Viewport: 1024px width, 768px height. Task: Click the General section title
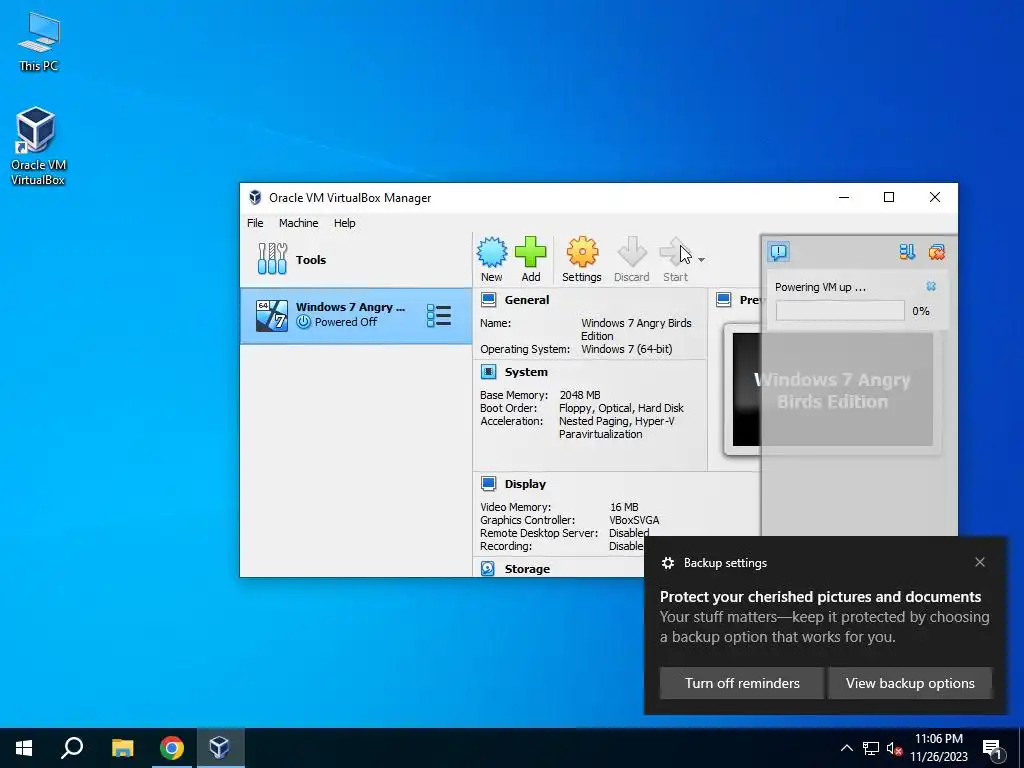point(526,300)
